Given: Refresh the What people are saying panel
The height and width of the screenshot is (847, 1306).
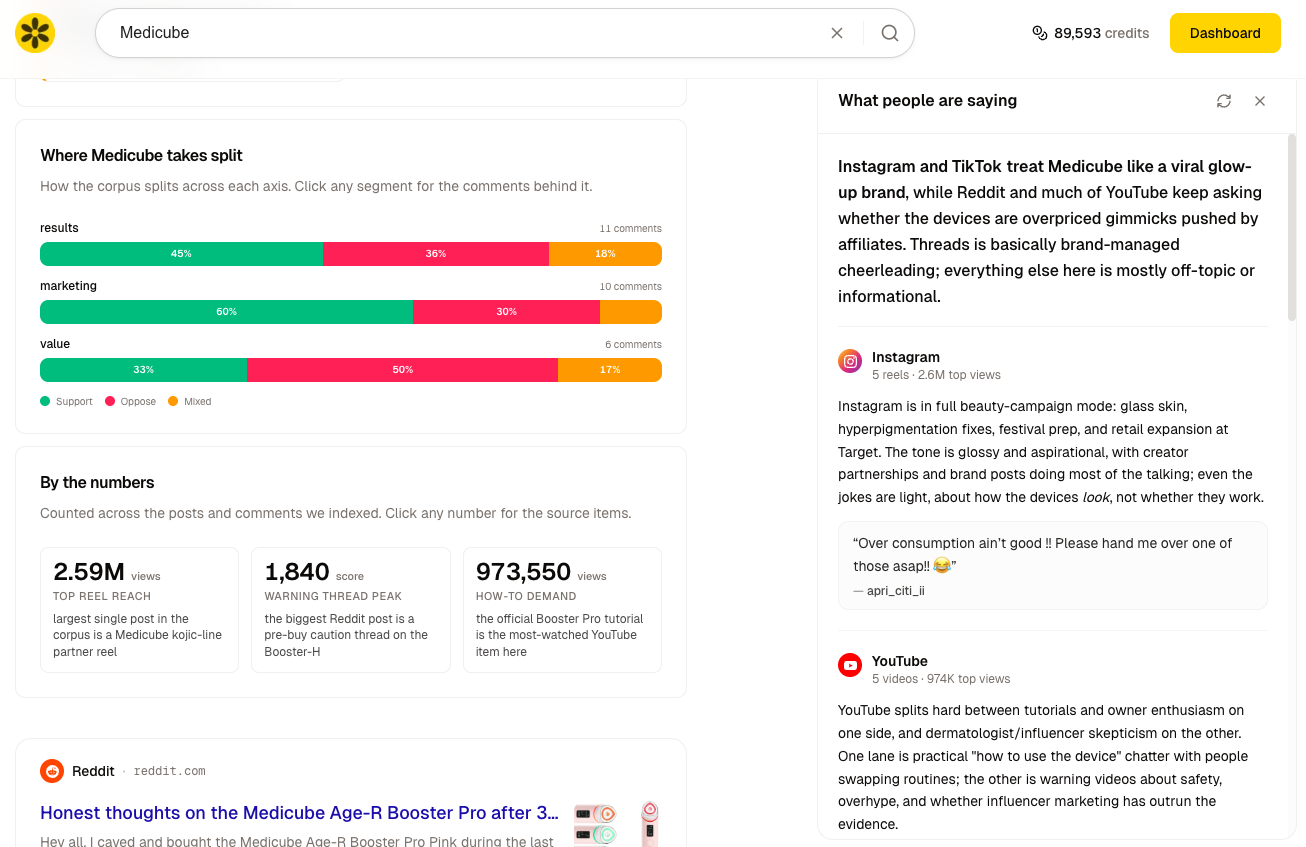Looking at the screenshot, I should (1224, 101).
